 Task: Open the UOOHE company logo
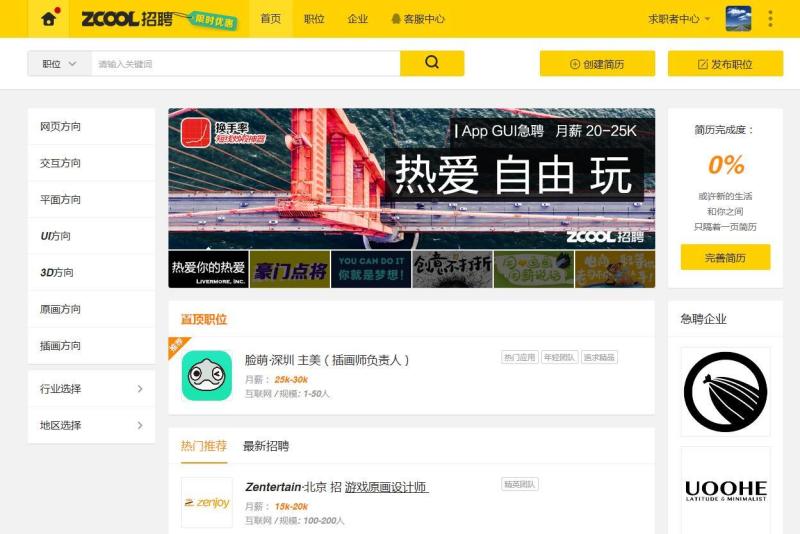click(725, 490)
